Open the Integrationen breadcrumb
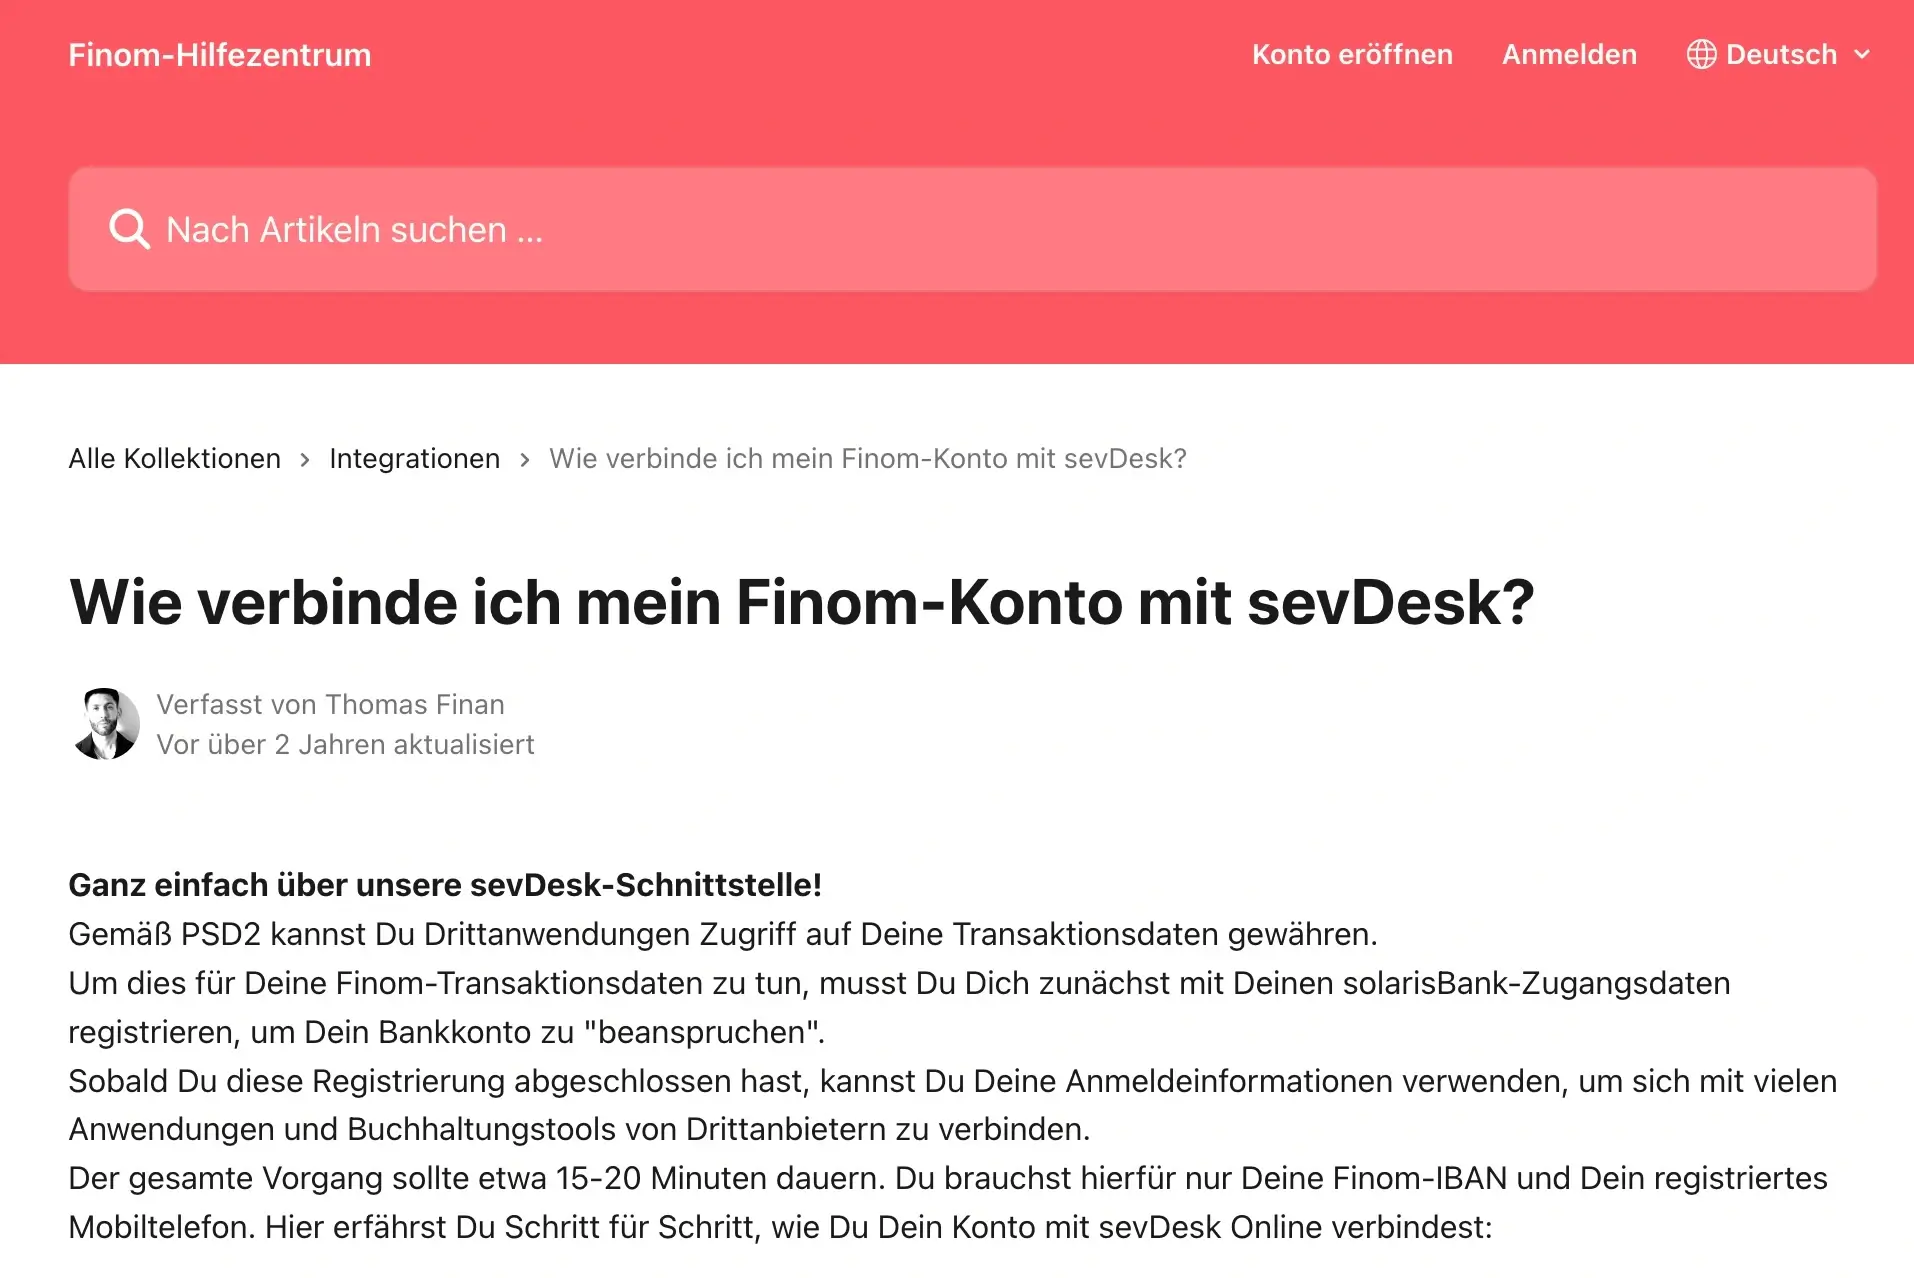 click(x=414, y=458)
